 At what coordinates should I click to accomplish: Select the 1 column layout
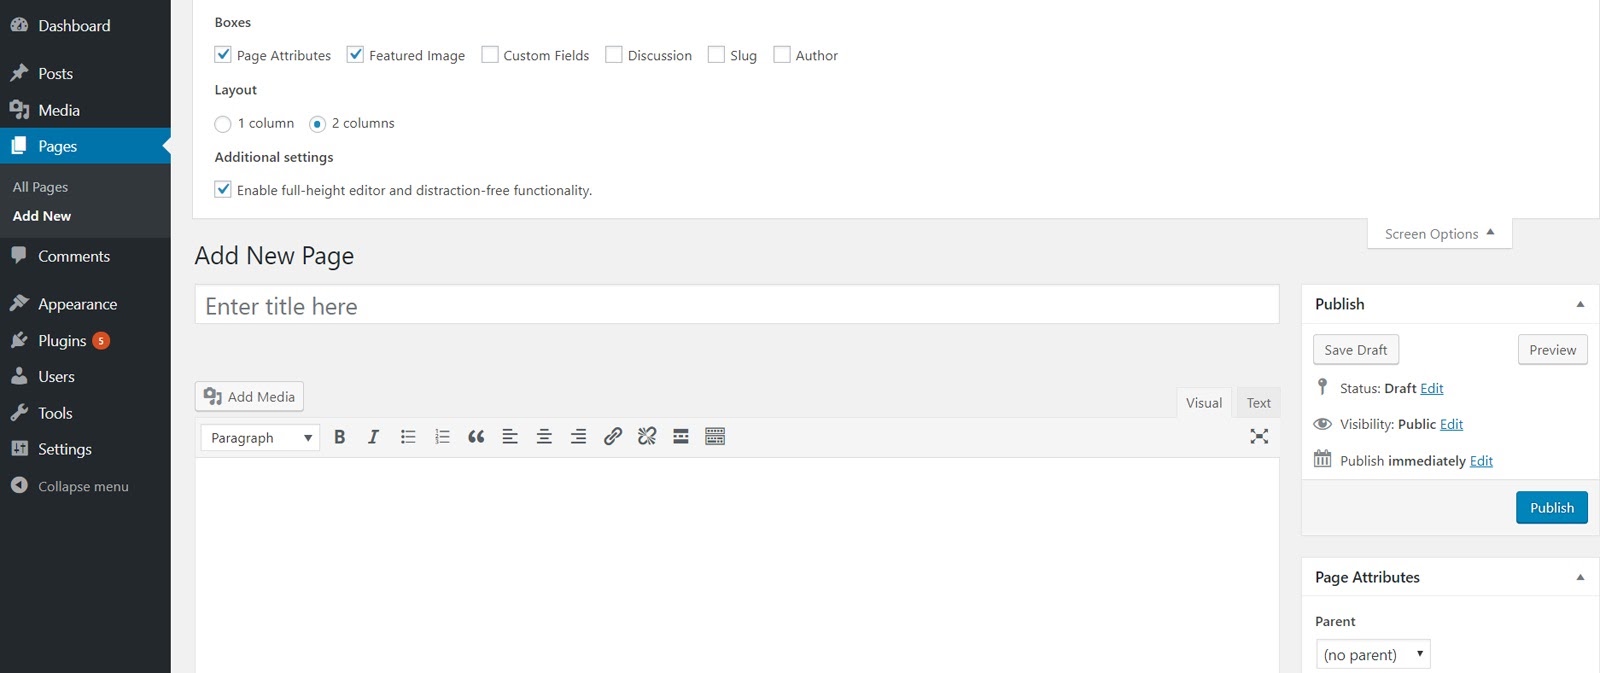pos(223,124)
